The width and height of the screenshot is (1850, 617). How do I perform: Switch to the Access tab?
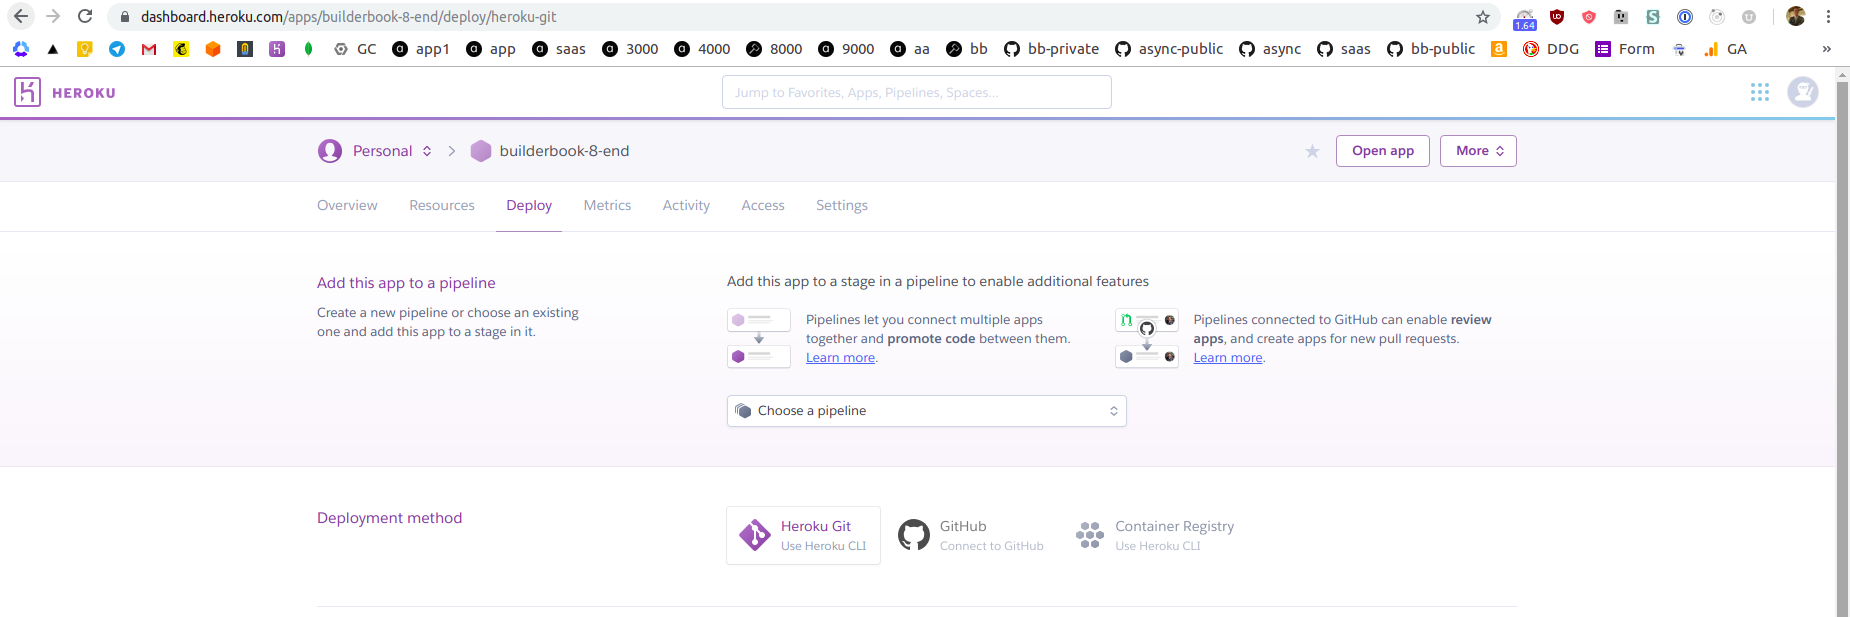763,205
